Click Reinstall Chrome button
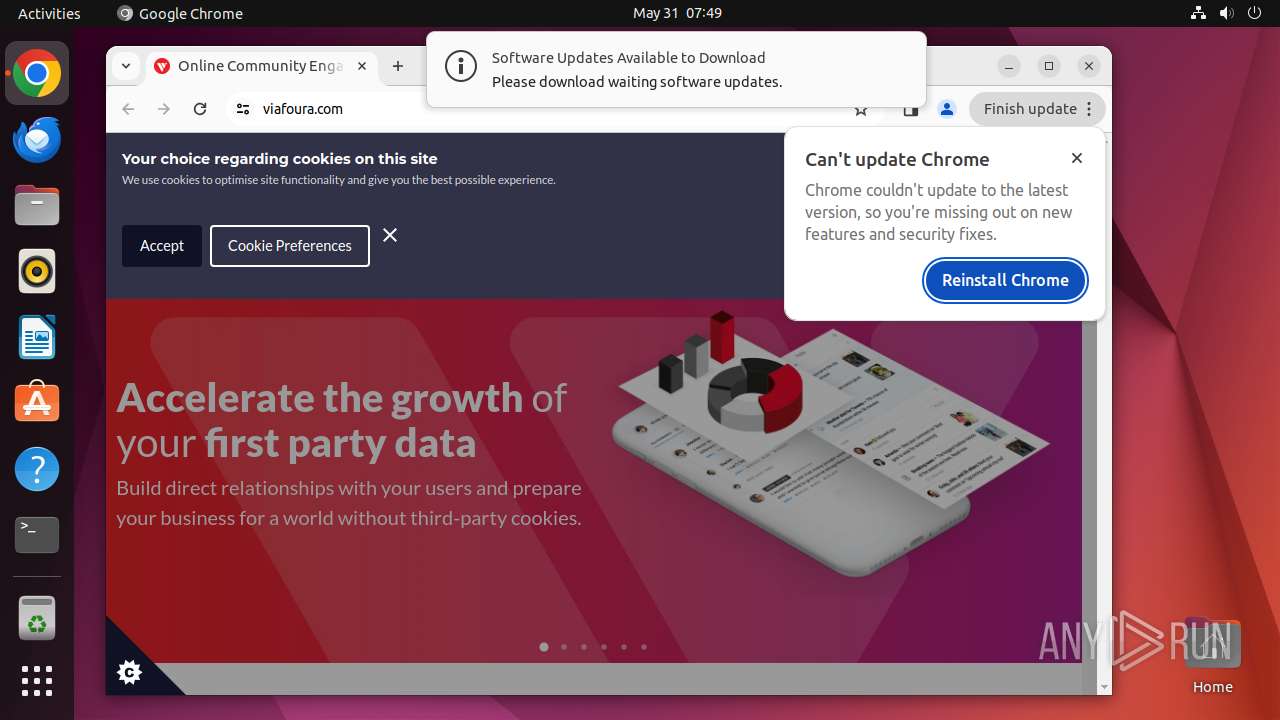This screenshot has width=1280, height=720. pyautogui.click(x=1005, y=280)
